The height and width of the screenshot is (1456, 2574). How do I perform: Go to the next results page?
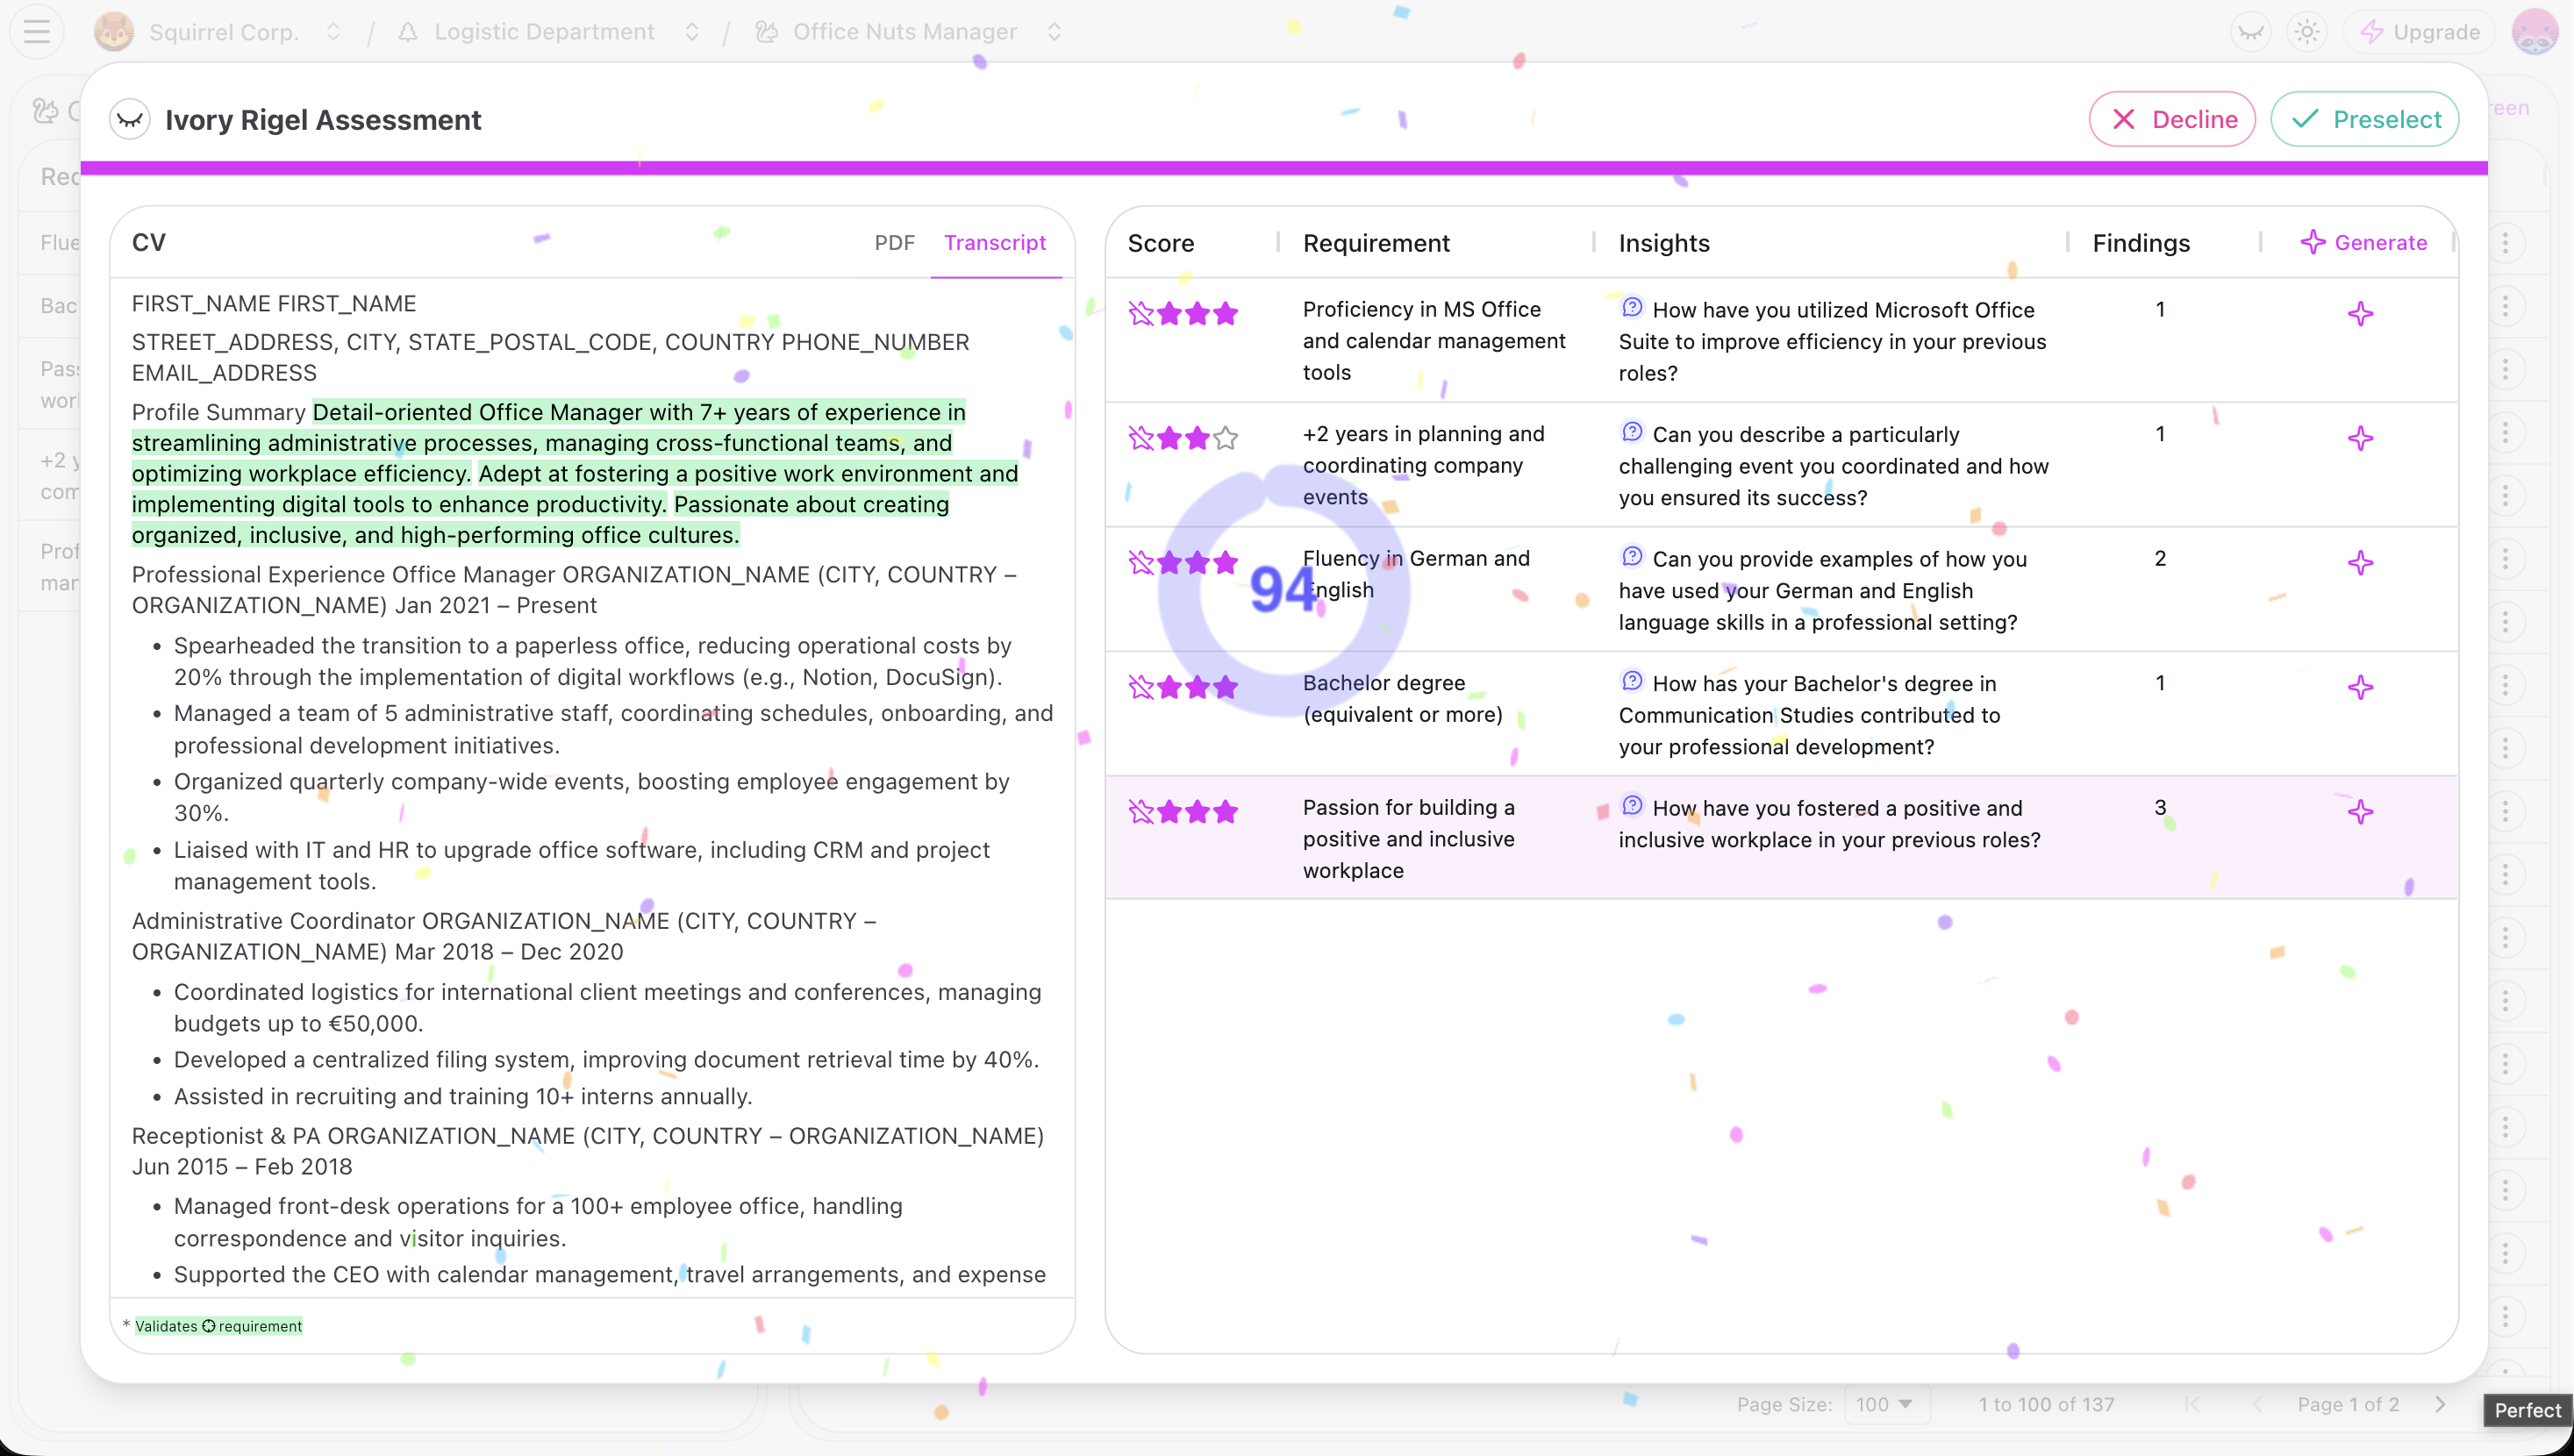click(2441, 1404)
